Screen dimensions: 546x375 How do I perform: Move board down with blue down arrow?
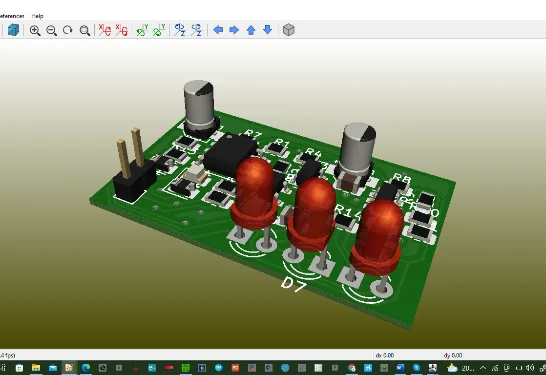pyautogui.click(x=267, y=30)
